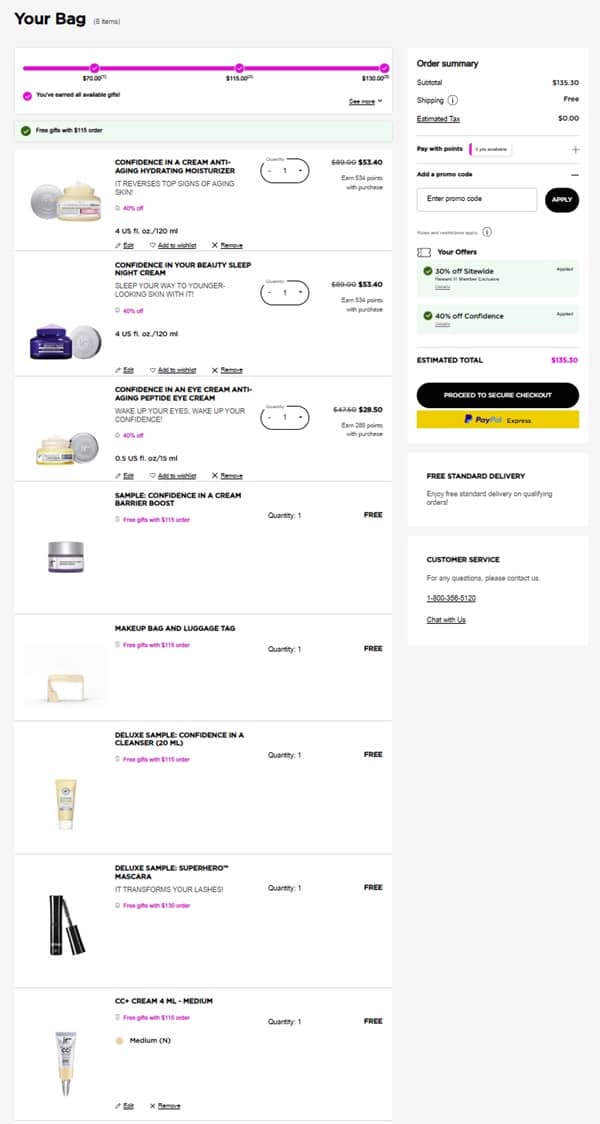Apply the entered promo code
Screen dimensions: 600x1124
tap(562, 200)
